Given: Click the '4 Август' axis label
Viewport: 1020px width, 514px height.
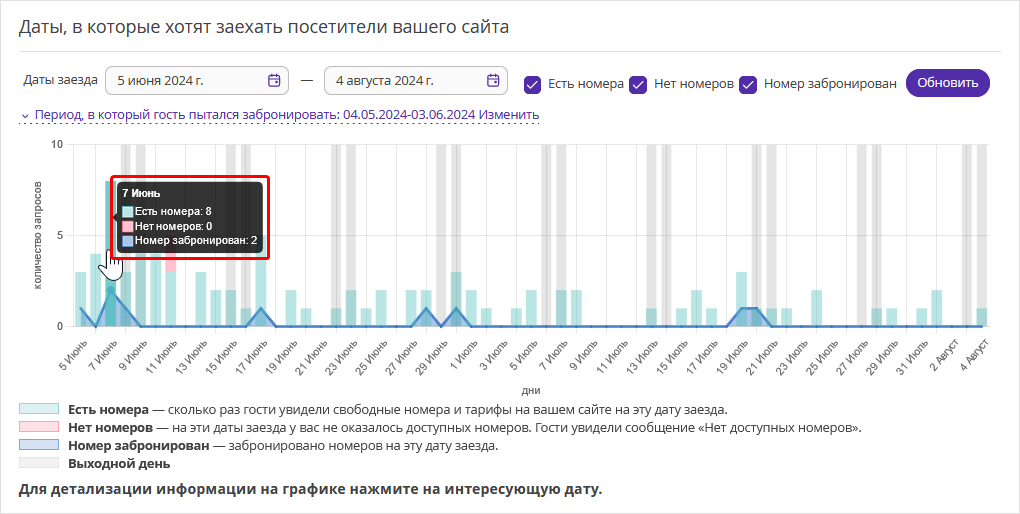Looking at the screenshot, I should pyautogui.click(x=972, y=354).
